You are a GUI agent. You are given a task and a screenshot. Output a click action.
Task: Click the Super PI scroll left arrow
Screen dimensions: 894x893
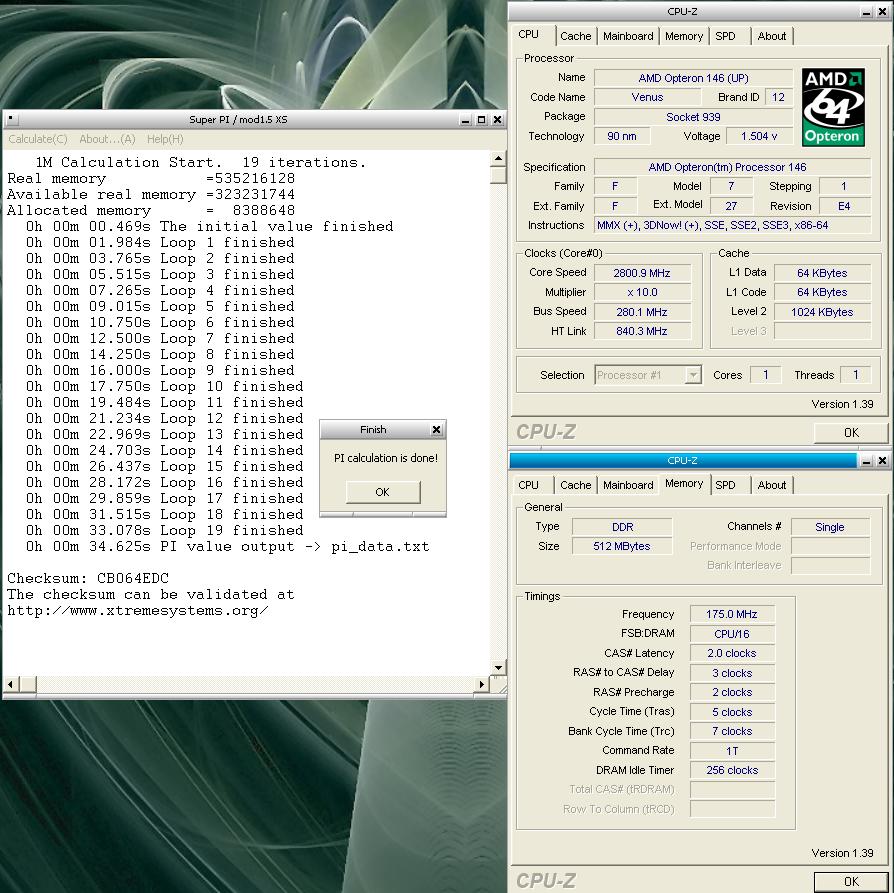pos(11,683)
